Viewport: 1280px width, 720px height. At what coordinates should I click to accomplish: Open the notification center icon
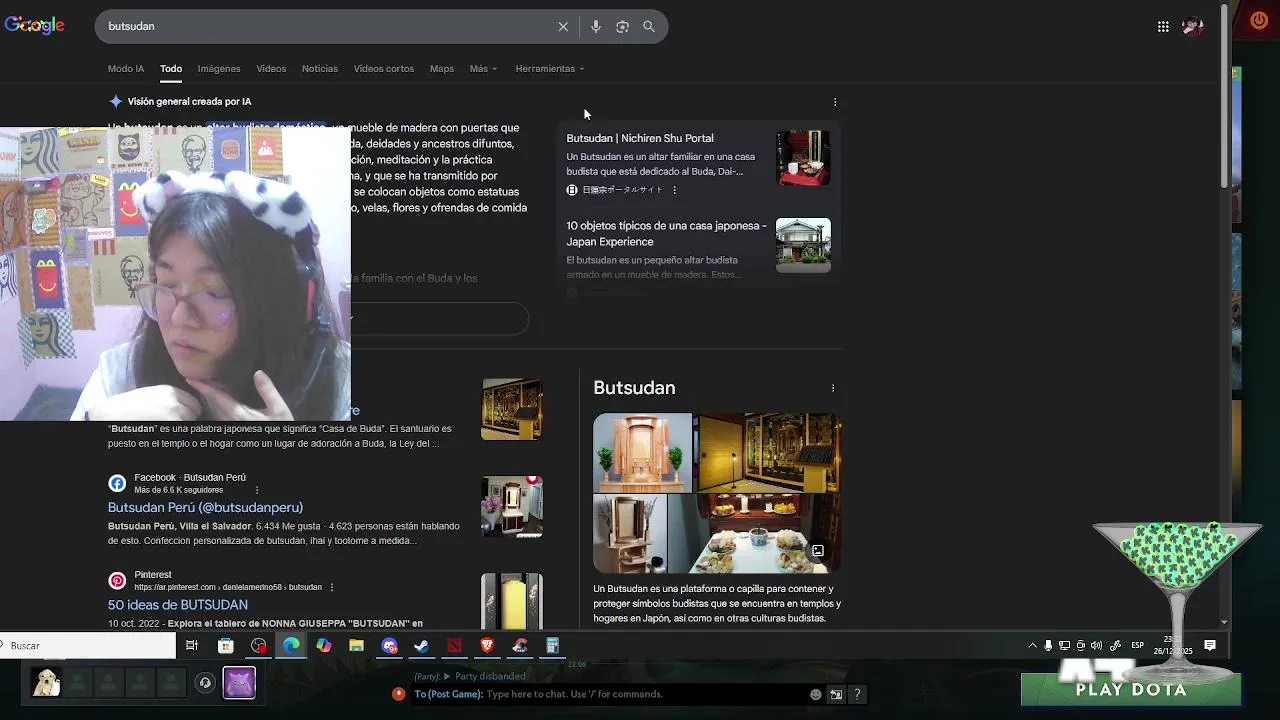click(x=1210, y=646)
